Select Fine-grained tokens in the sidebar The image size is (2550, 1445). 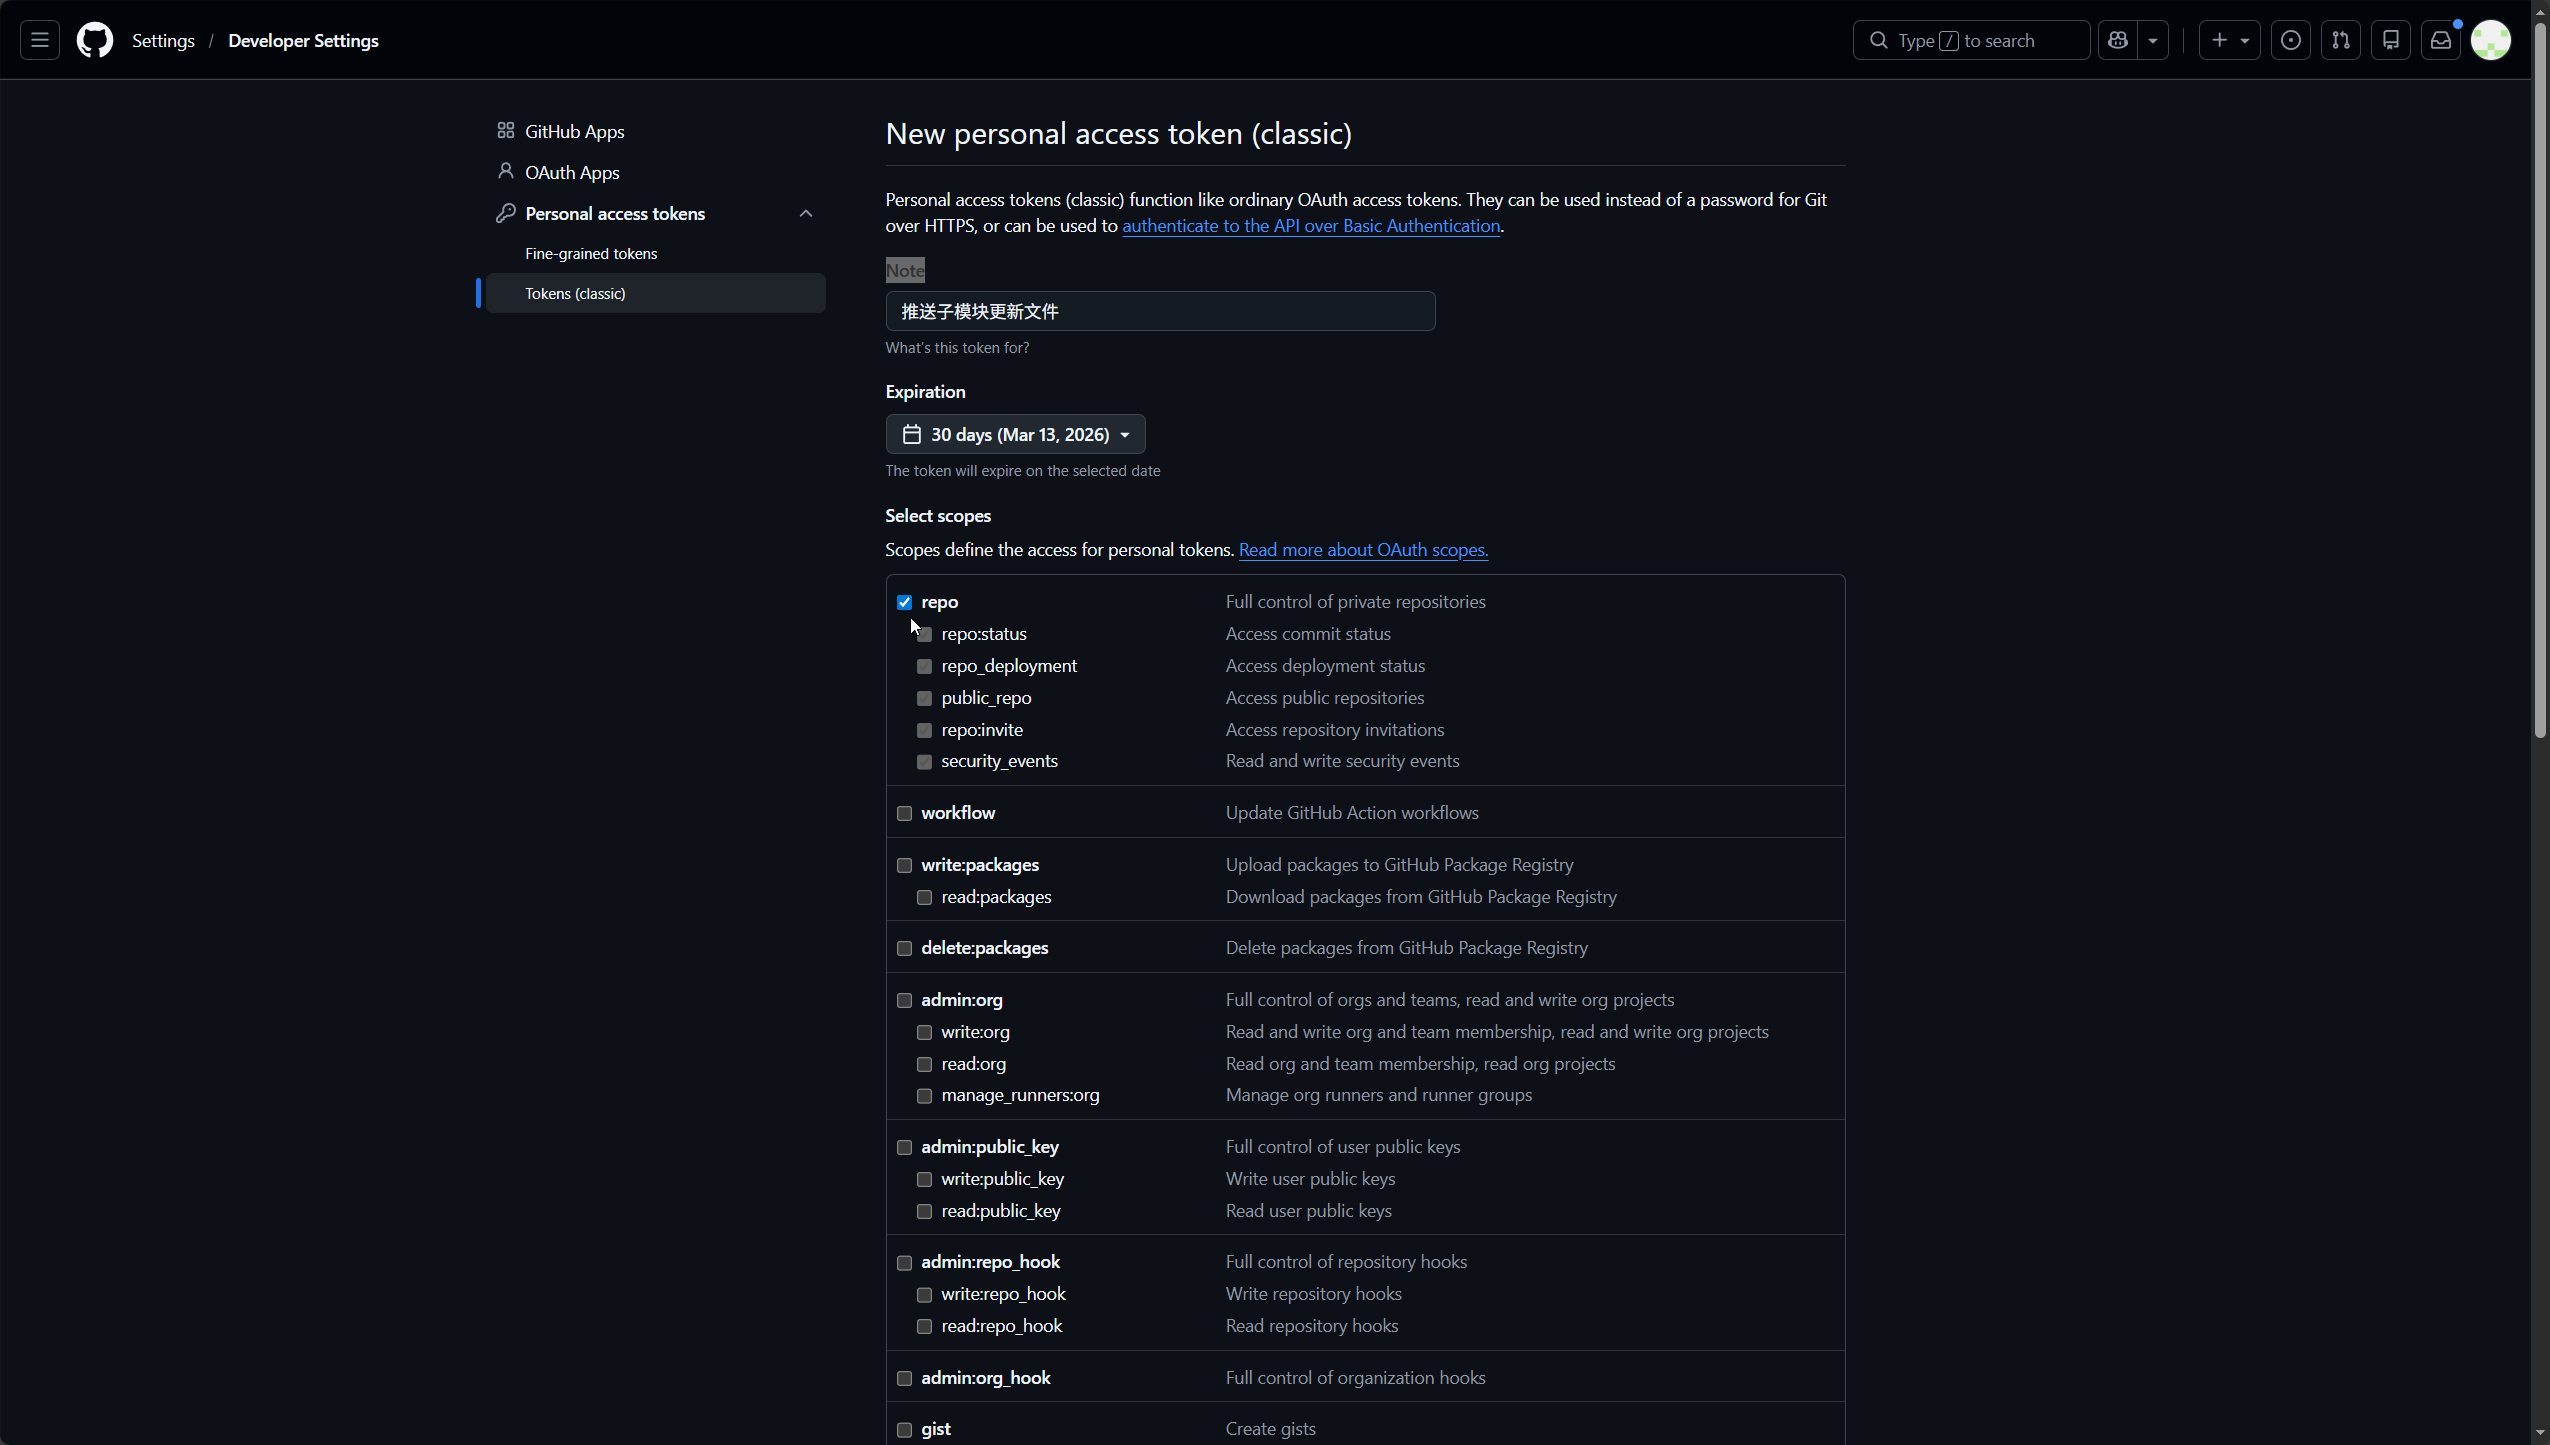591,254
